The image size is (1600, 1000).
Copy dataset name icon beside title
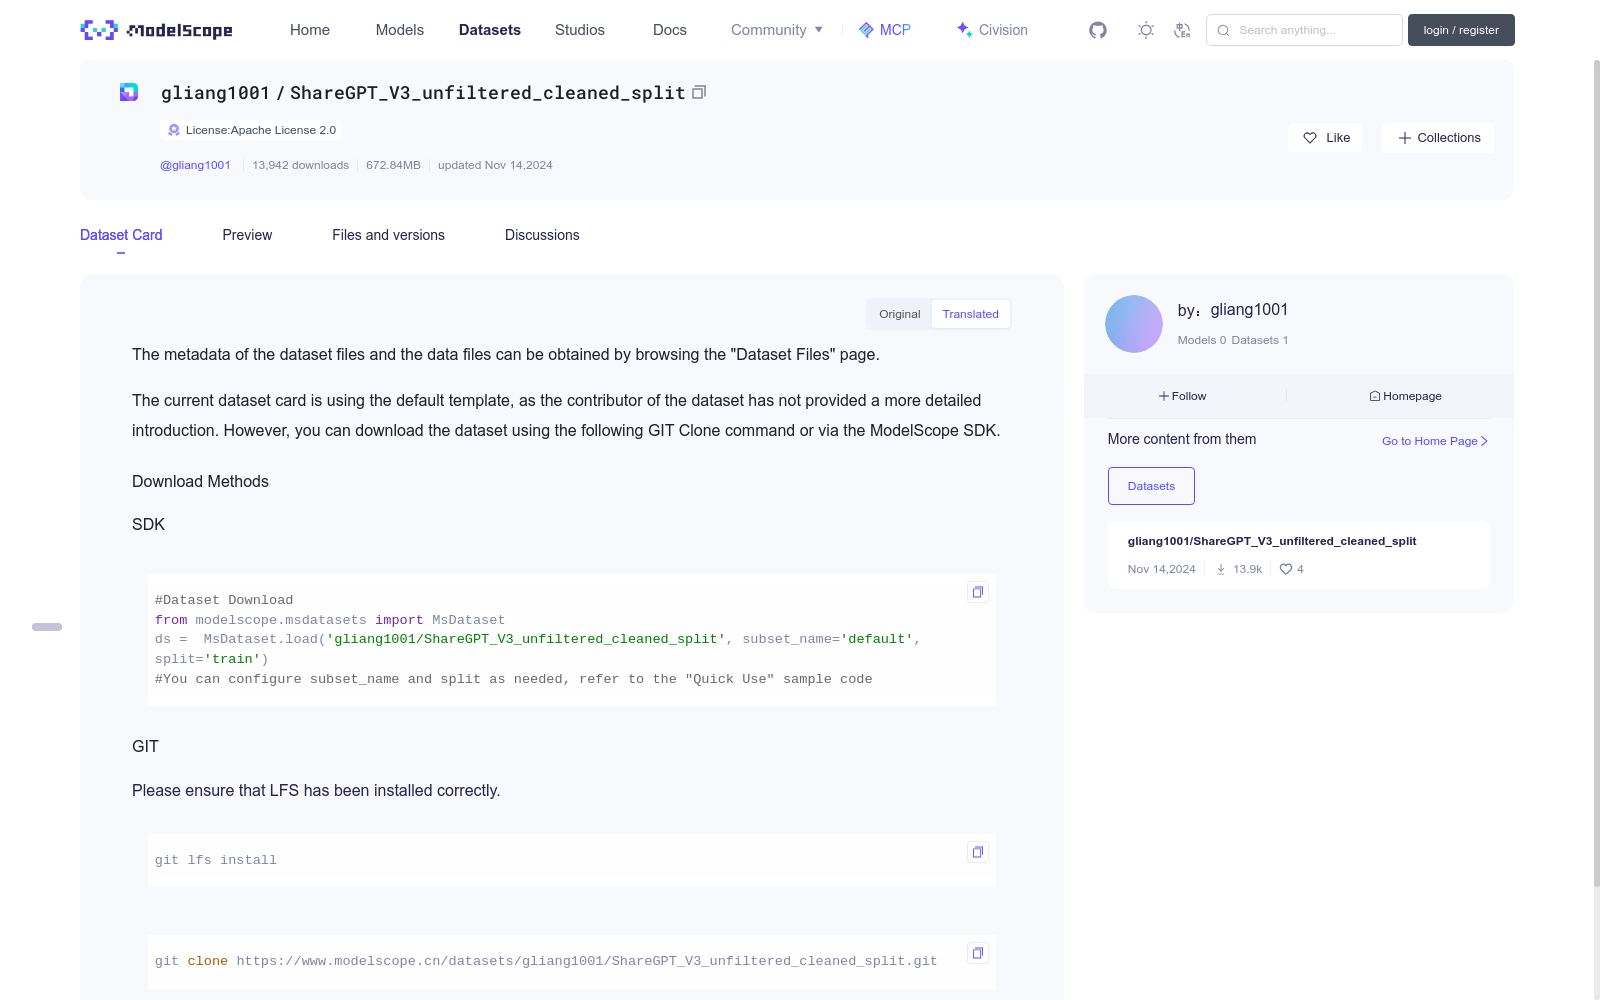tap(699, 92)
